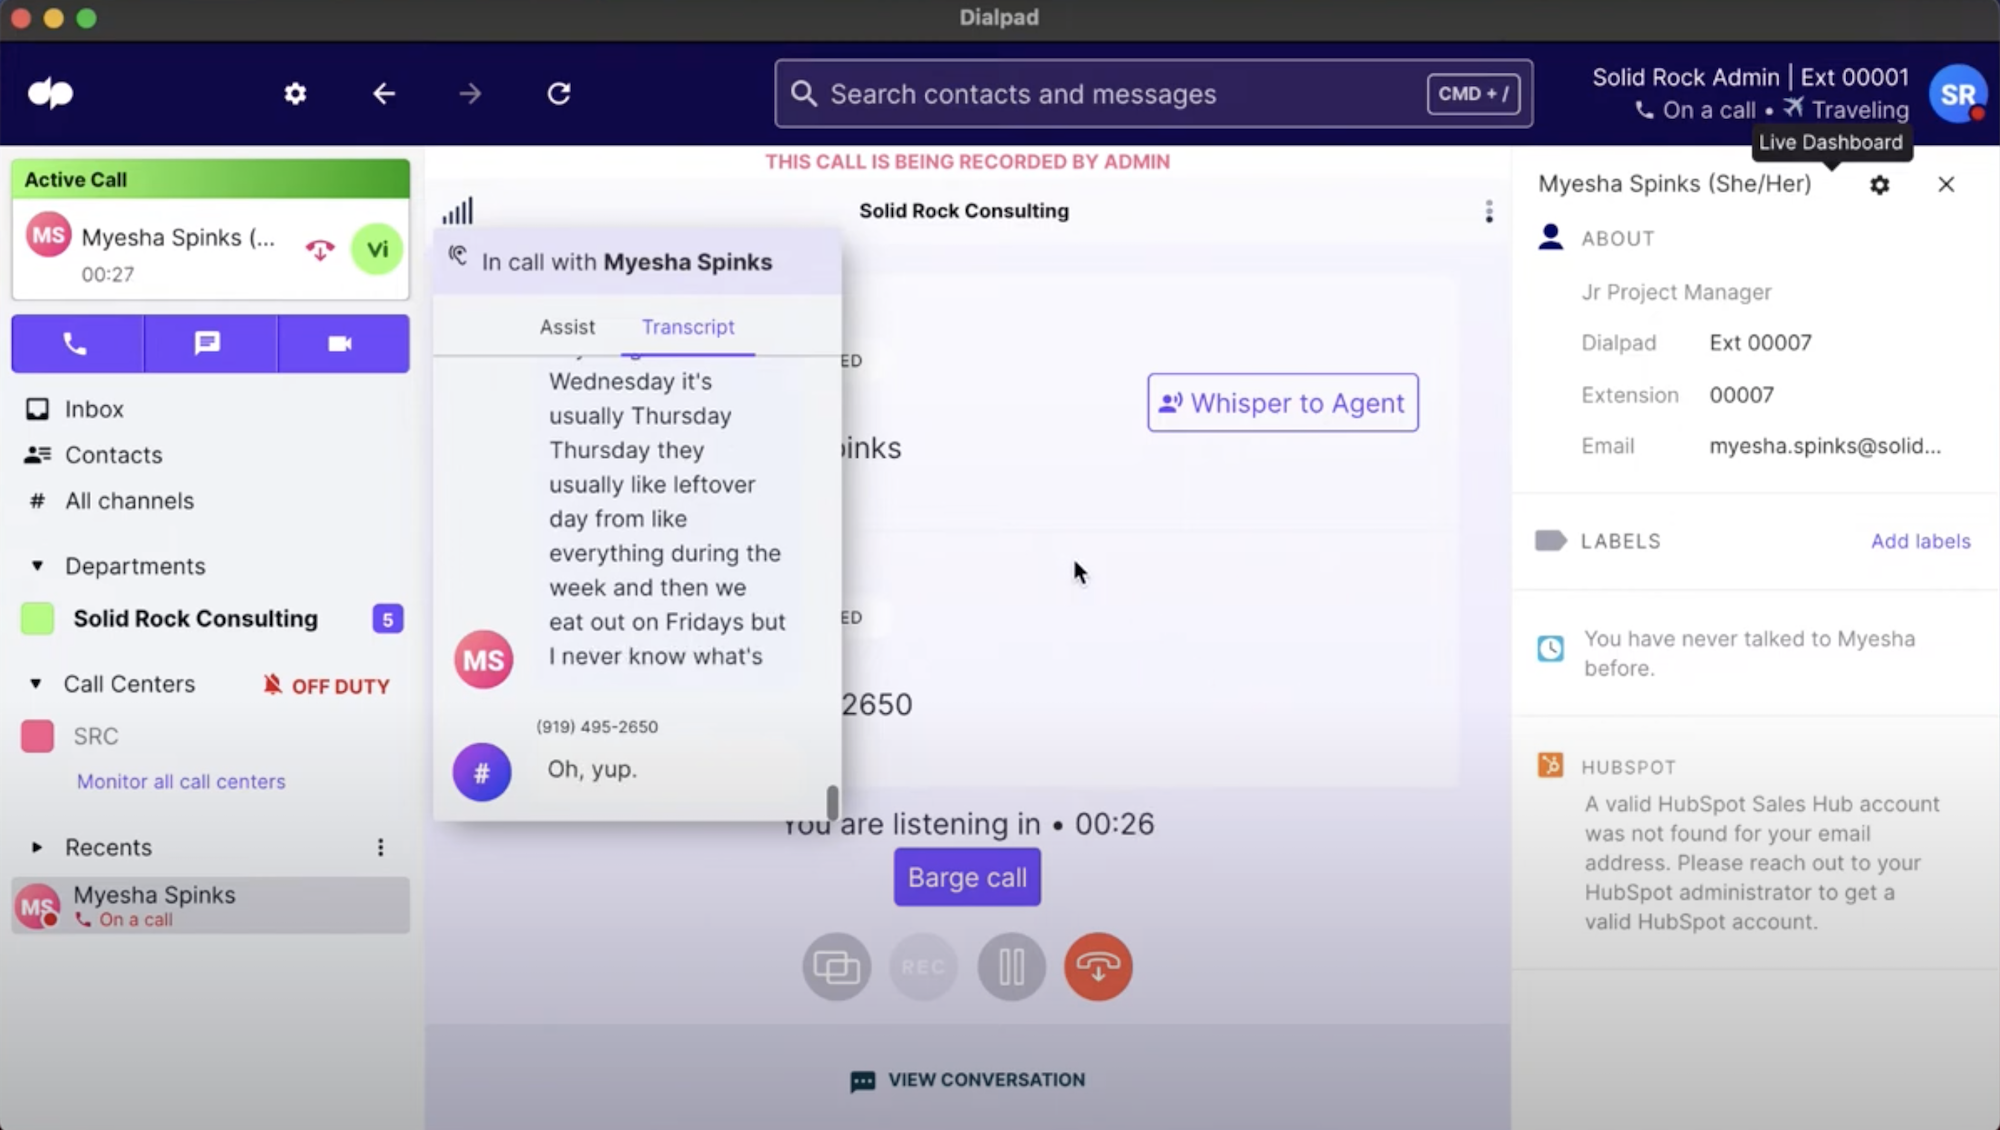Viewport: 2000px width, 1130px height.
Task: Click the On a call Traveling status
Action: pyautogui.click(x=1772, y=110)
